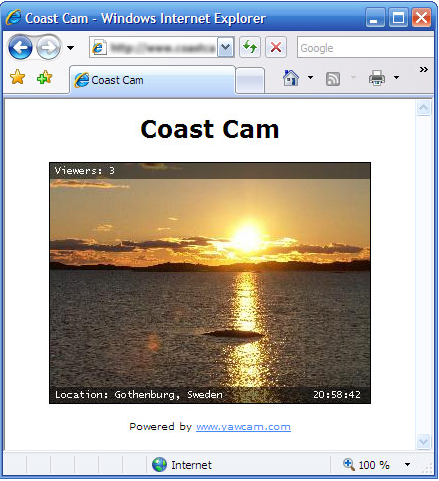Expand the address bar URL dropdown

(226, 47)
